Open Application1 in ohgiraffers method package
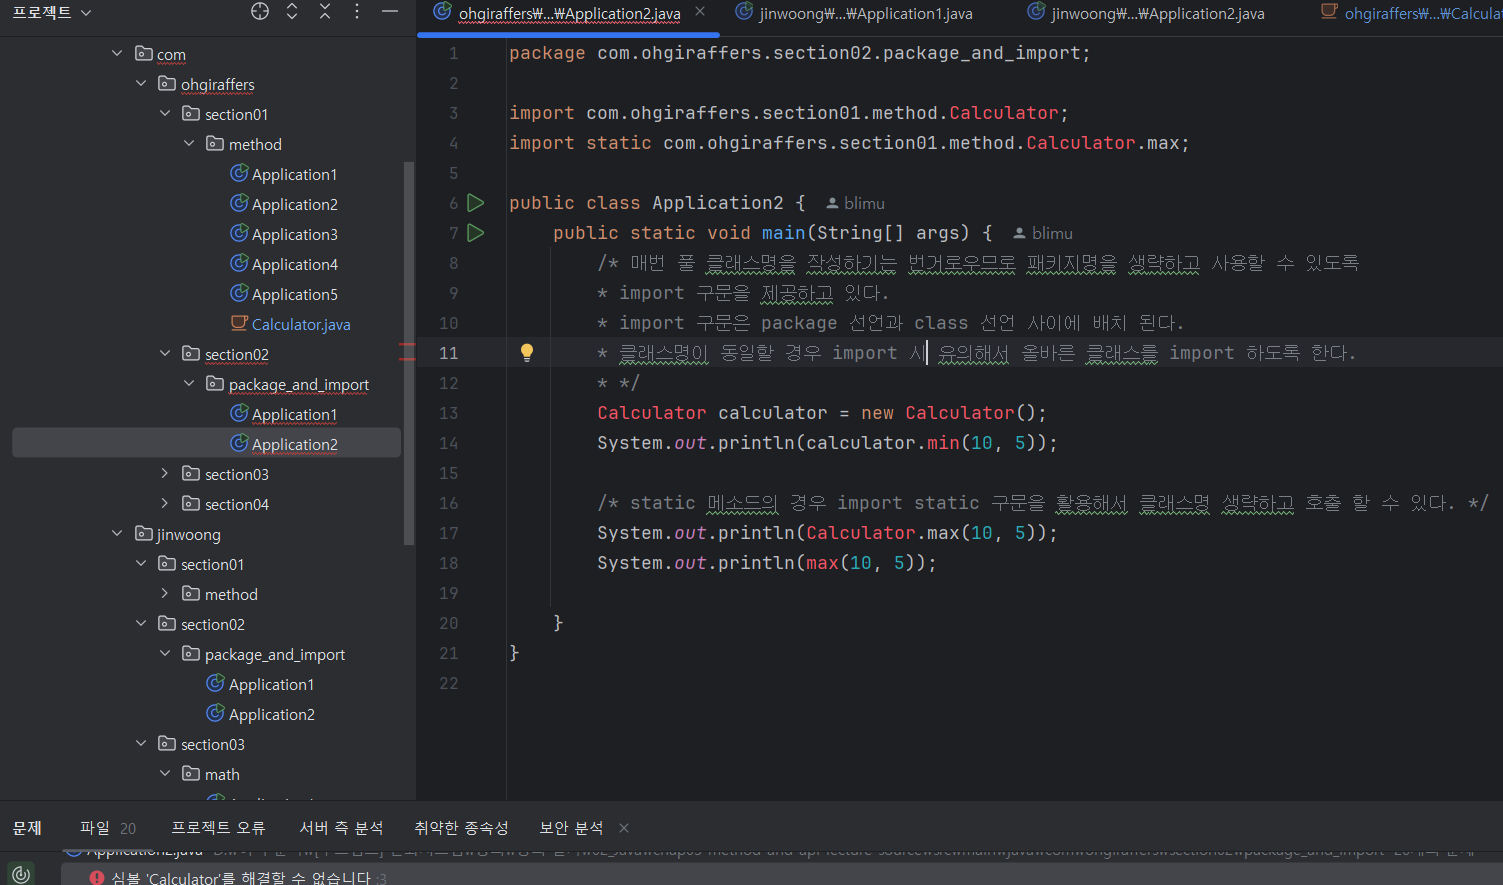Viewport: 1503px width, 885px height. point(283,174)
